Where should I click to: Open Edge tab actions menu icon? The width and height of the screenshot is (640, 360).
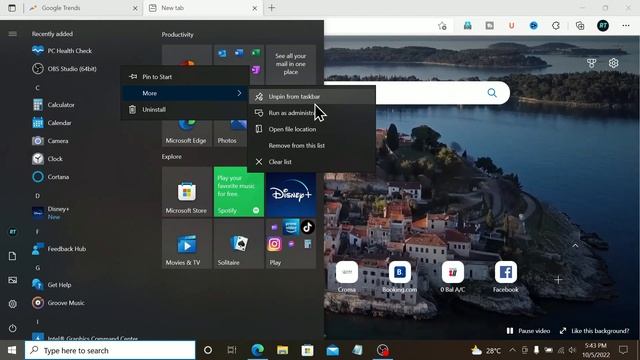[12, 8]
